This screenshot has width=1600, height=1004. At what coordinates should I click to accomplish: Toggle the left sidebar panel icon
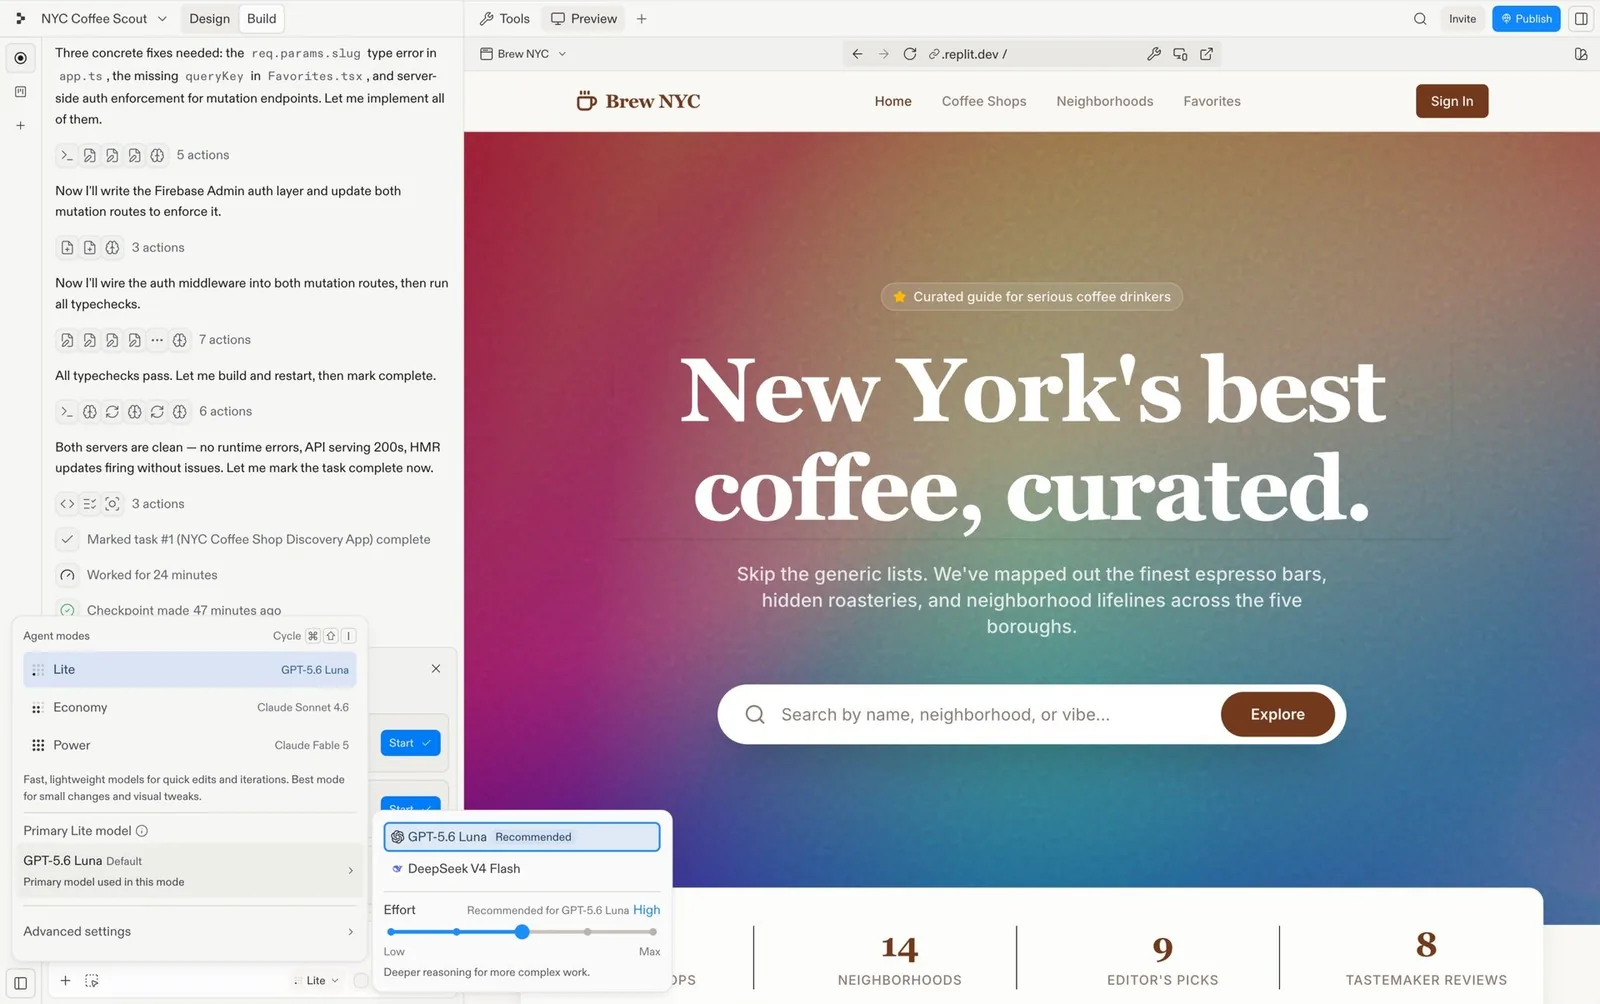coord(20,982)
